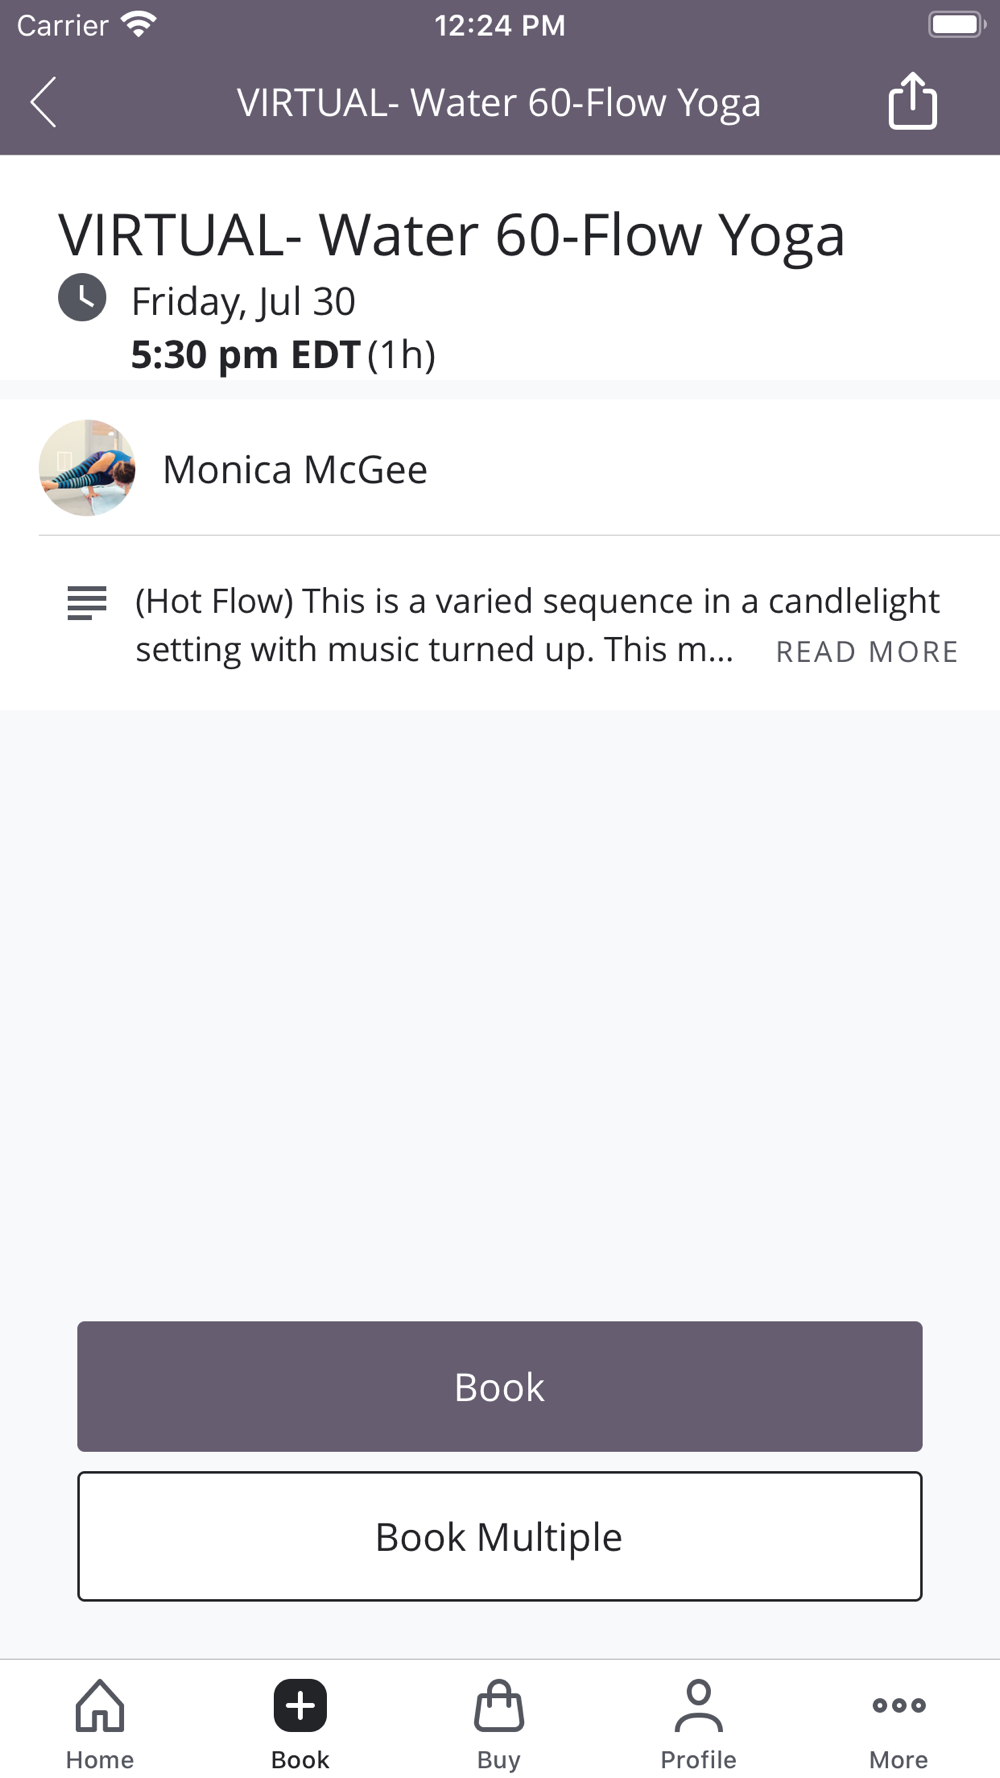Tap the large class title heading
Viewport: 1000px width, 1778px height.
click(451, 235)
